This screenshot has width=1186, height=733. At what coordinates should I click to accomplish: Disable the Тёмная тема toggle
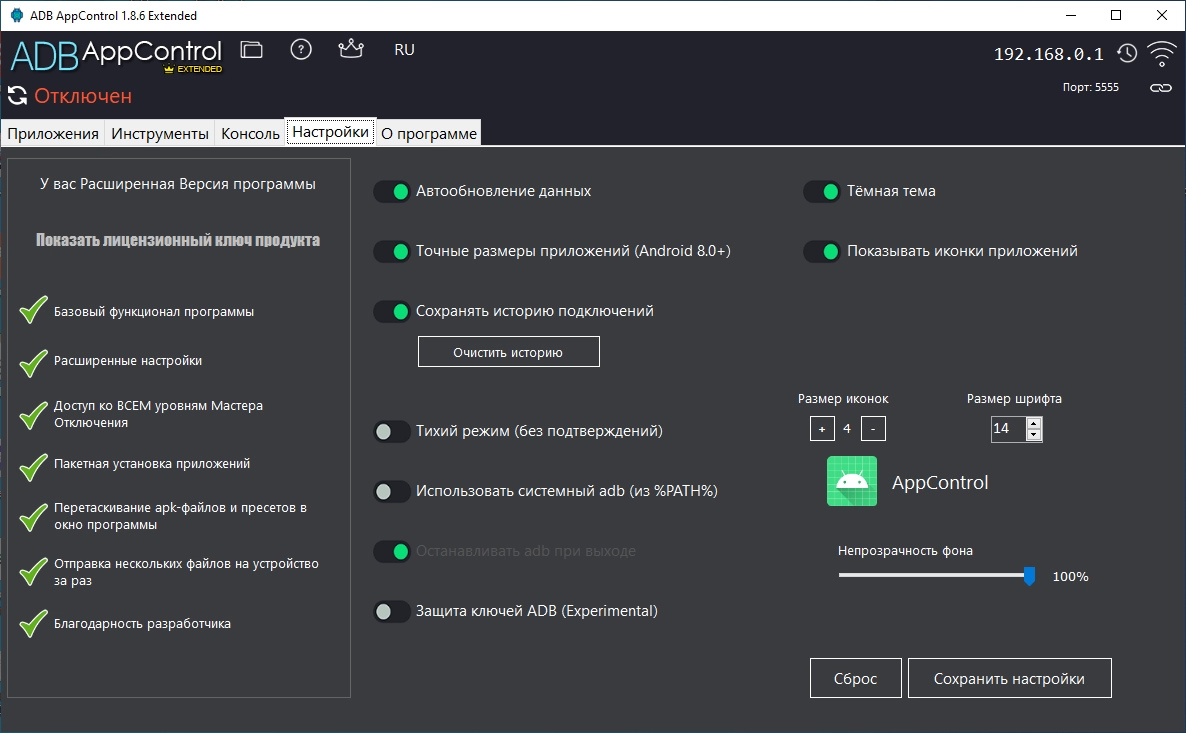point(821,191)
